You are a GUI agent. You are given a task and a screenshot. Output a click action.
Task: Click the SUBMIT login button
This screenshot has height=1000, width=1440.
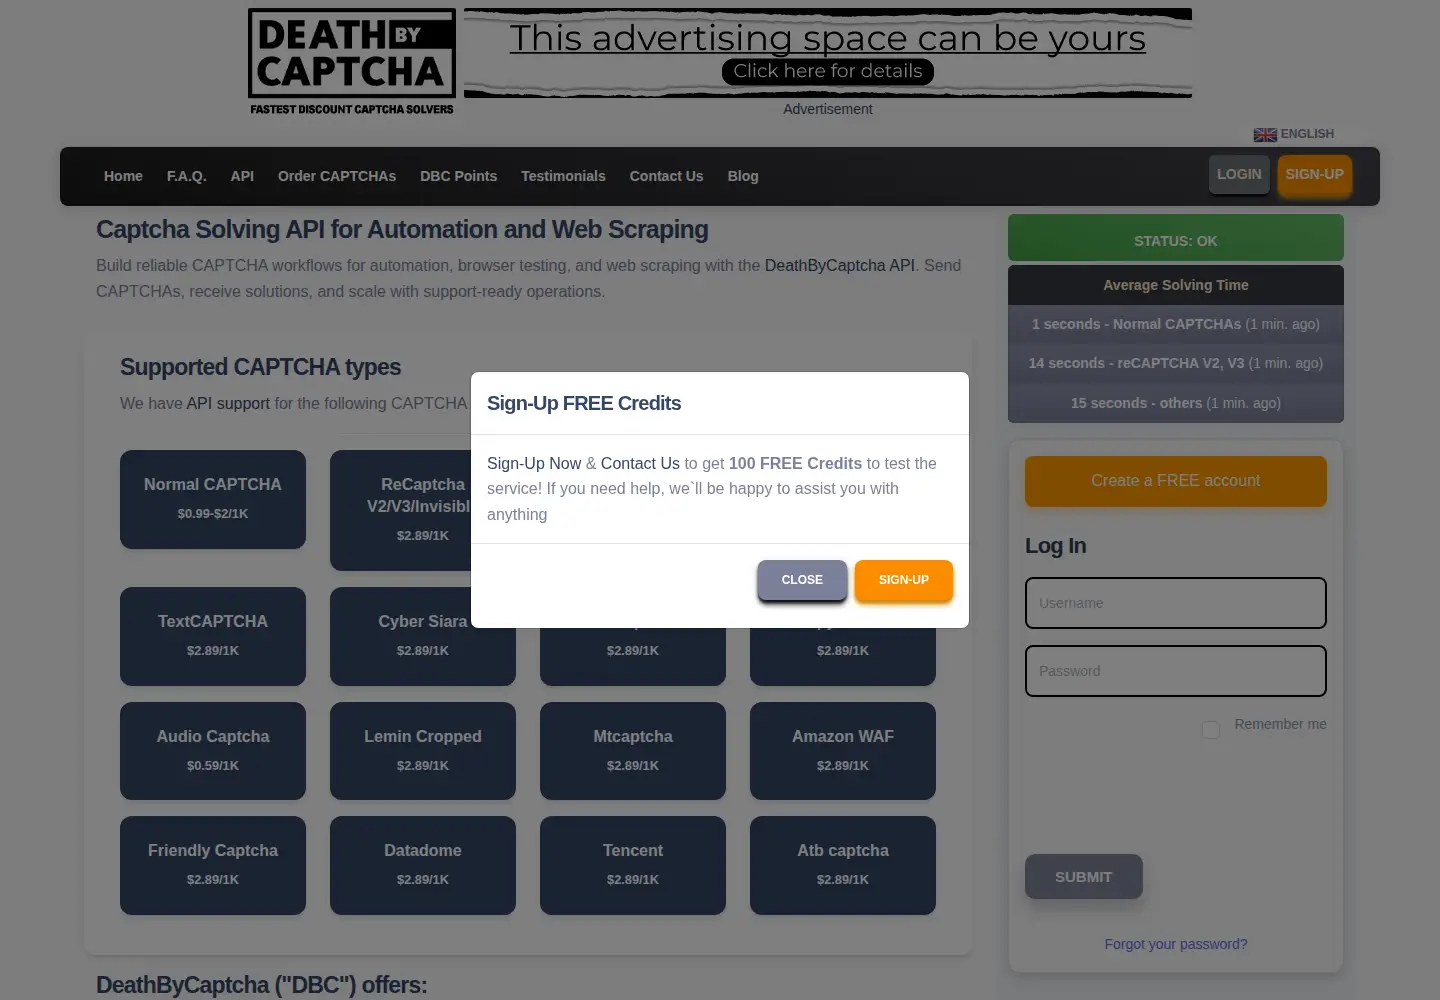click(x=1084, y=877)
